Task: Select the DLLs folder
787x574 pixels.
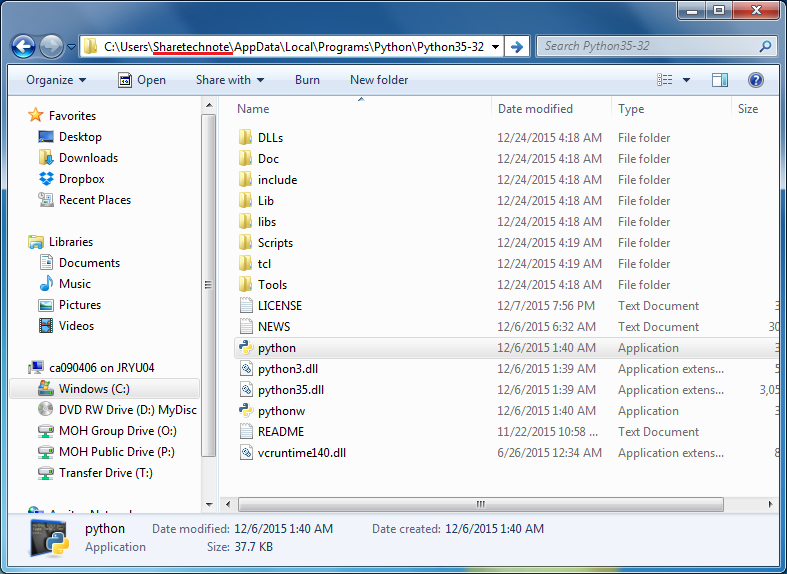Action: pos(260,137)
